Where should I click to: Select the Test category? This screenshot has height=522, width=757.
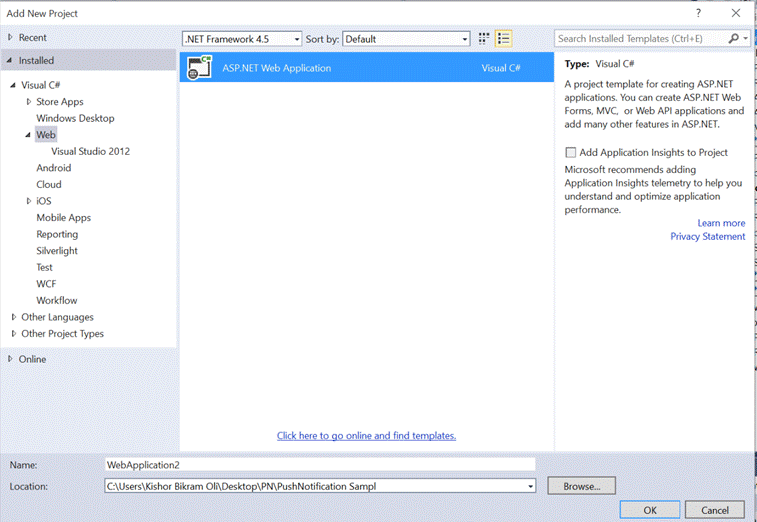coord(44,267)
